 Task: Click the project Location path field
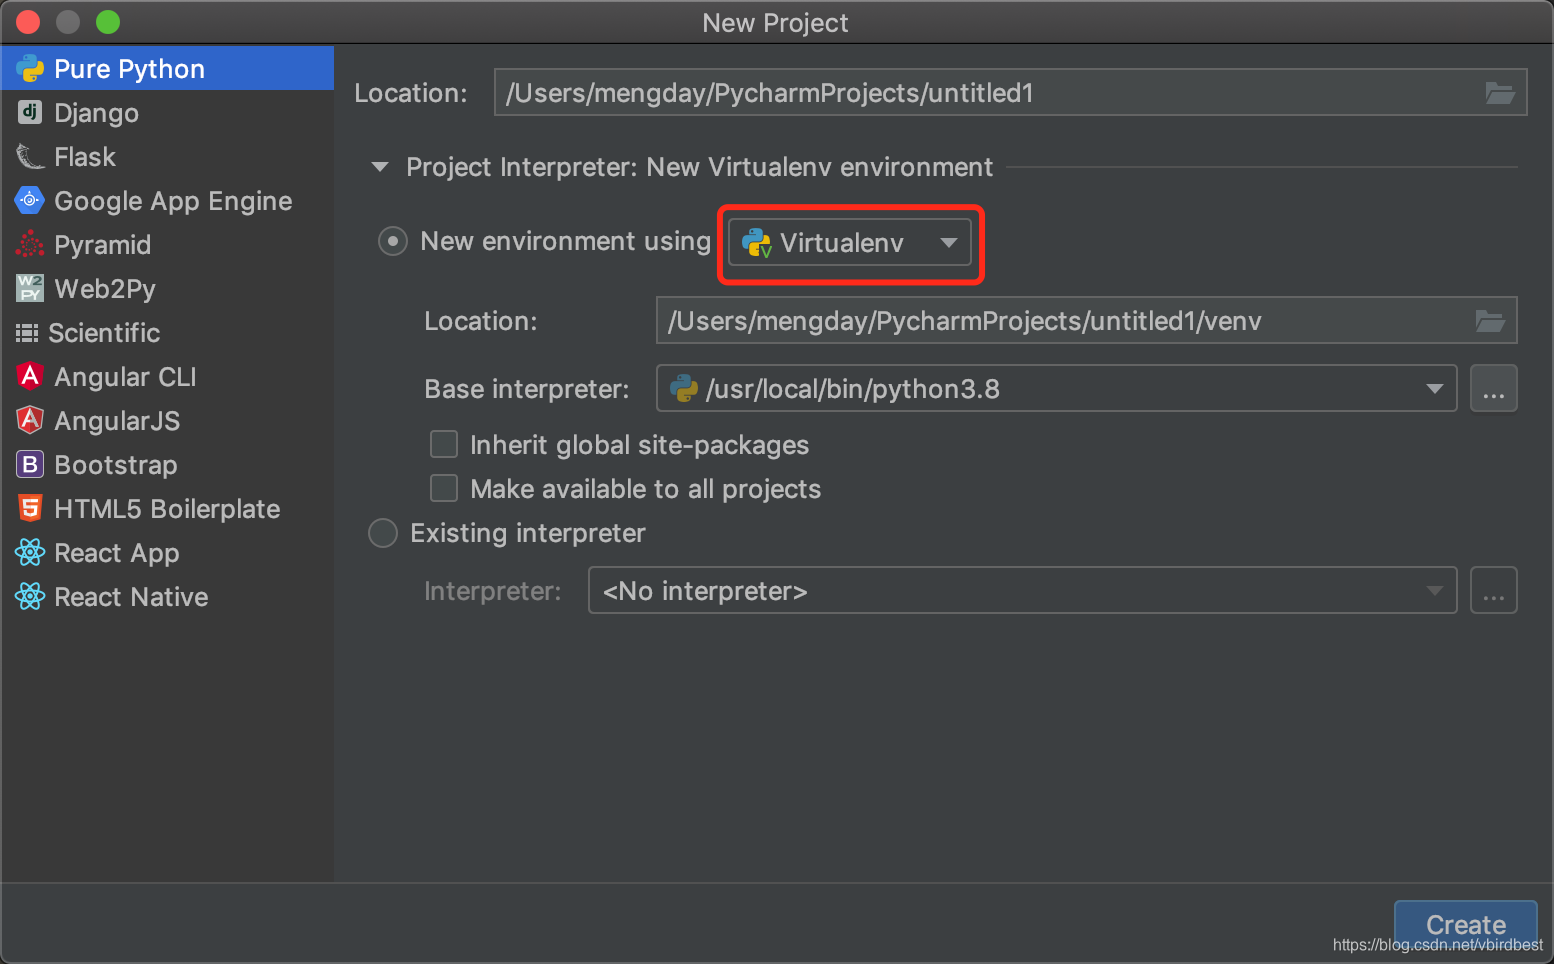coord(1010,92)
